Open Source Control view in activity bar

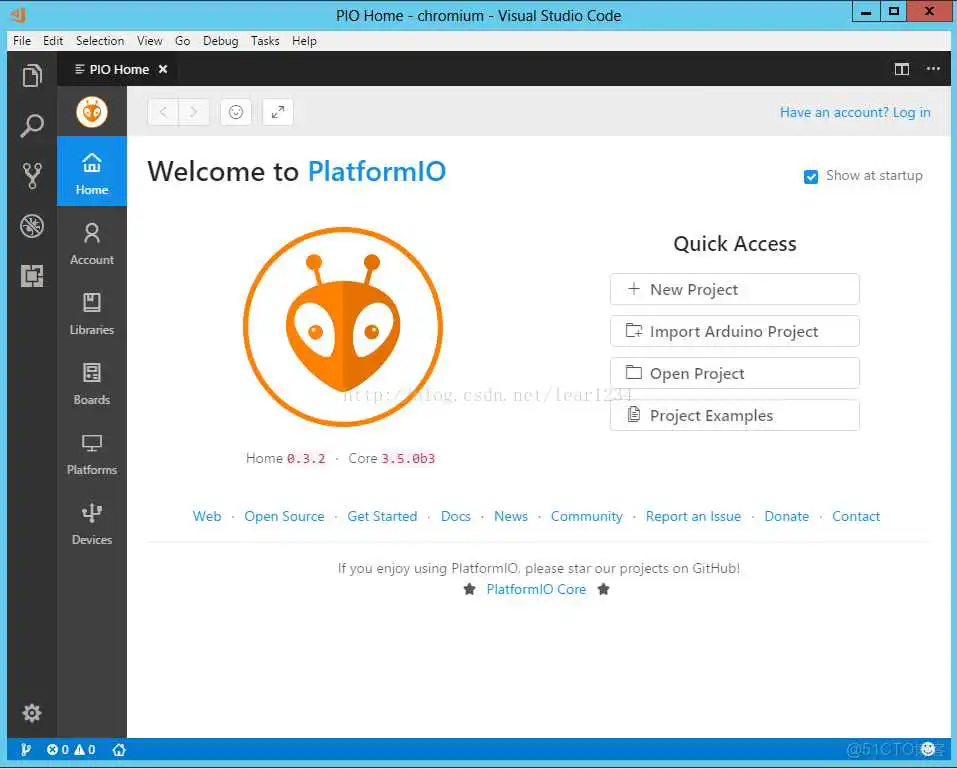coord(32,176)
